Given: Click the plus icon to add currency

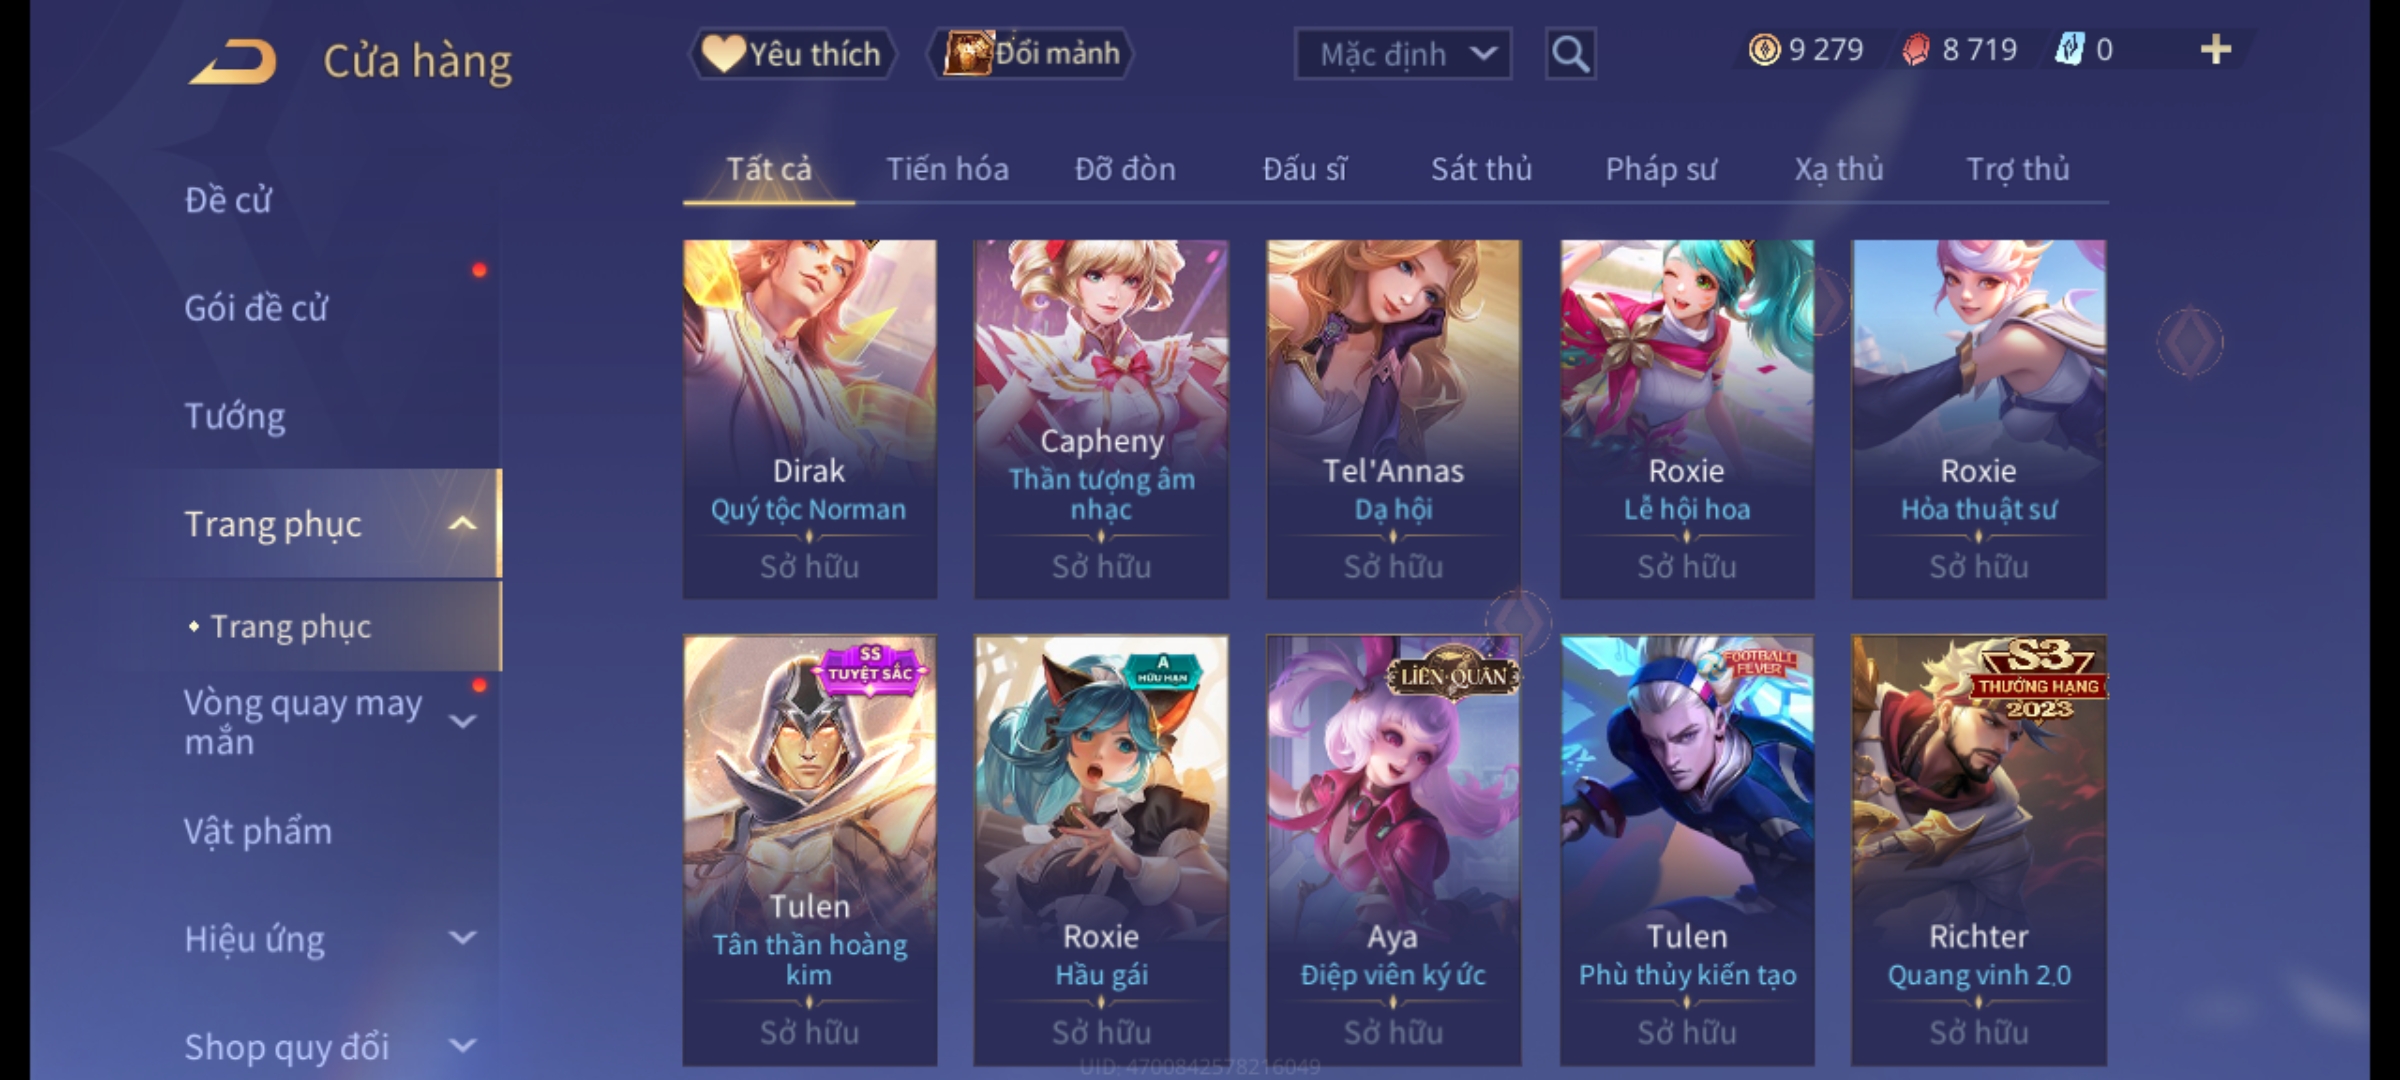Looking at the screenshot, I should (x=2216, y=50).
